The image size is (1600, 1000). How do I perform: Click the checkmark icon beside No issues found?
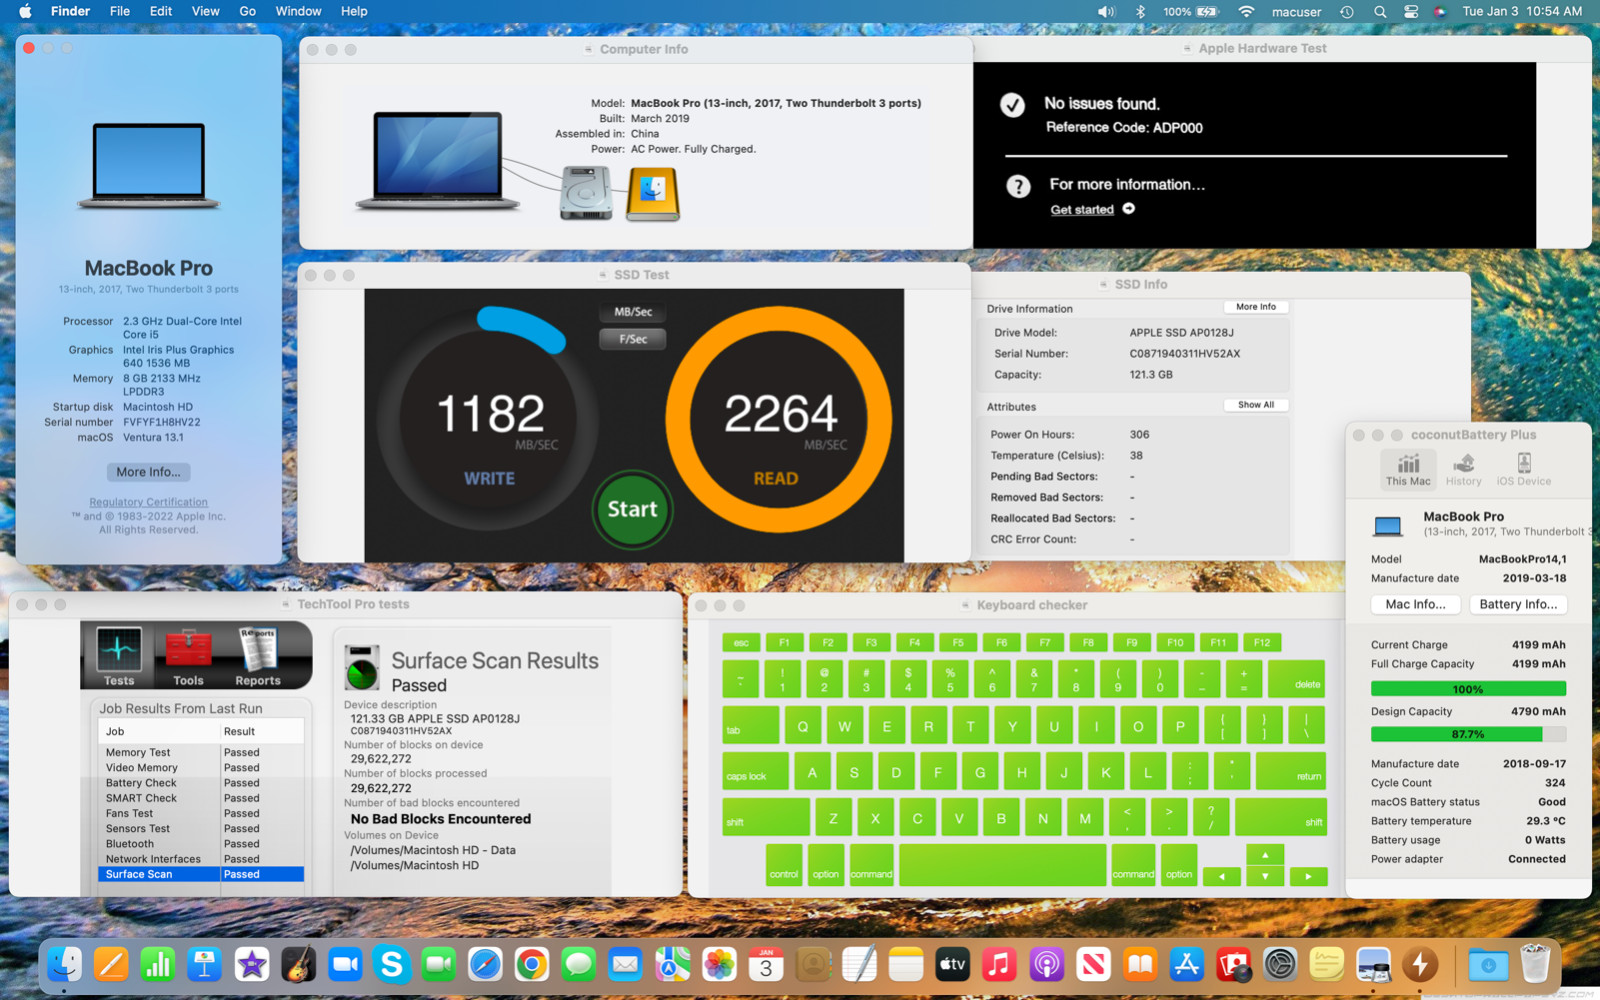tap(1012, 105)
